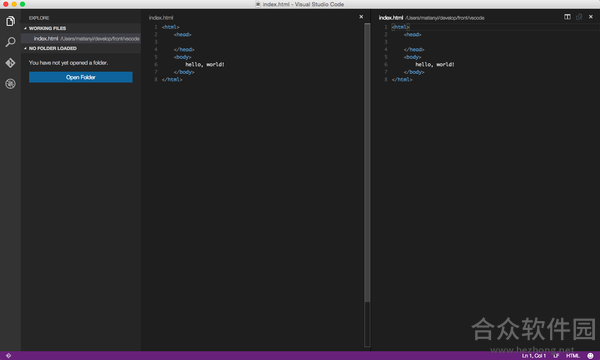Image resolution: width=600 pixels, height=360 pixels.
Task: Select index.html in Working Files list
Action: coord(81,39)
